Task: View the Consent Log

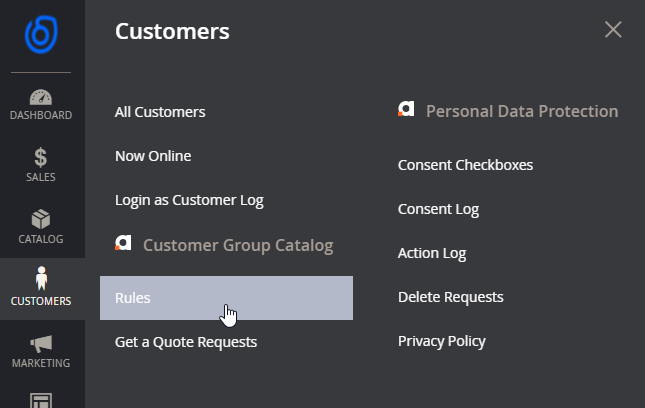Action: click(438, 209)
